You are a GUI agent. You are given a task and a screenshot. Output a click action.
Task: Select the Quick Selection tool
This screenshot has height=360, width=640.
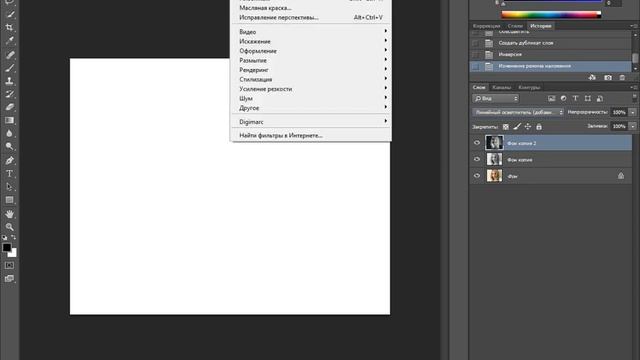[10, 15]
